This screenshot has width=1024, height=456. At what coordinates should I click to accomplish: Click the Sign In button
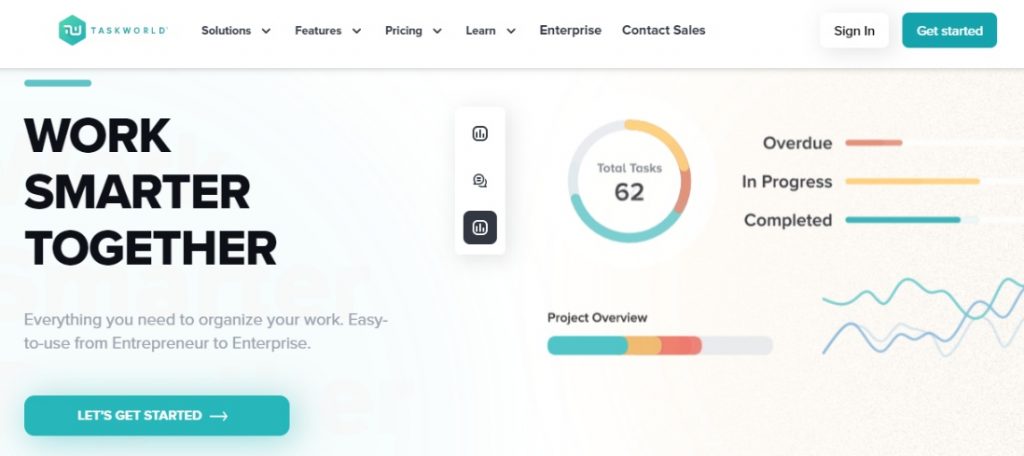(x=854, y=31)
